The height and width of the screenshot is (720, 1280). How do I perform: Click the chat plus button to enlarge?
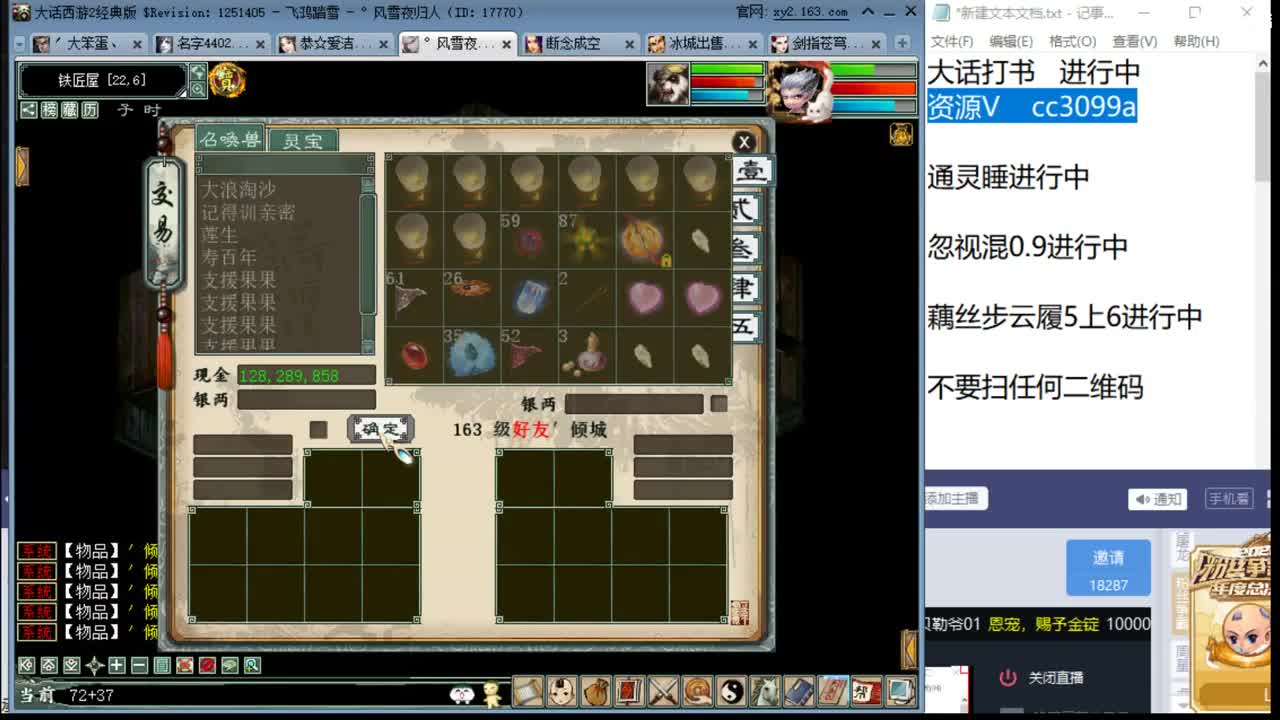[117, 665]
